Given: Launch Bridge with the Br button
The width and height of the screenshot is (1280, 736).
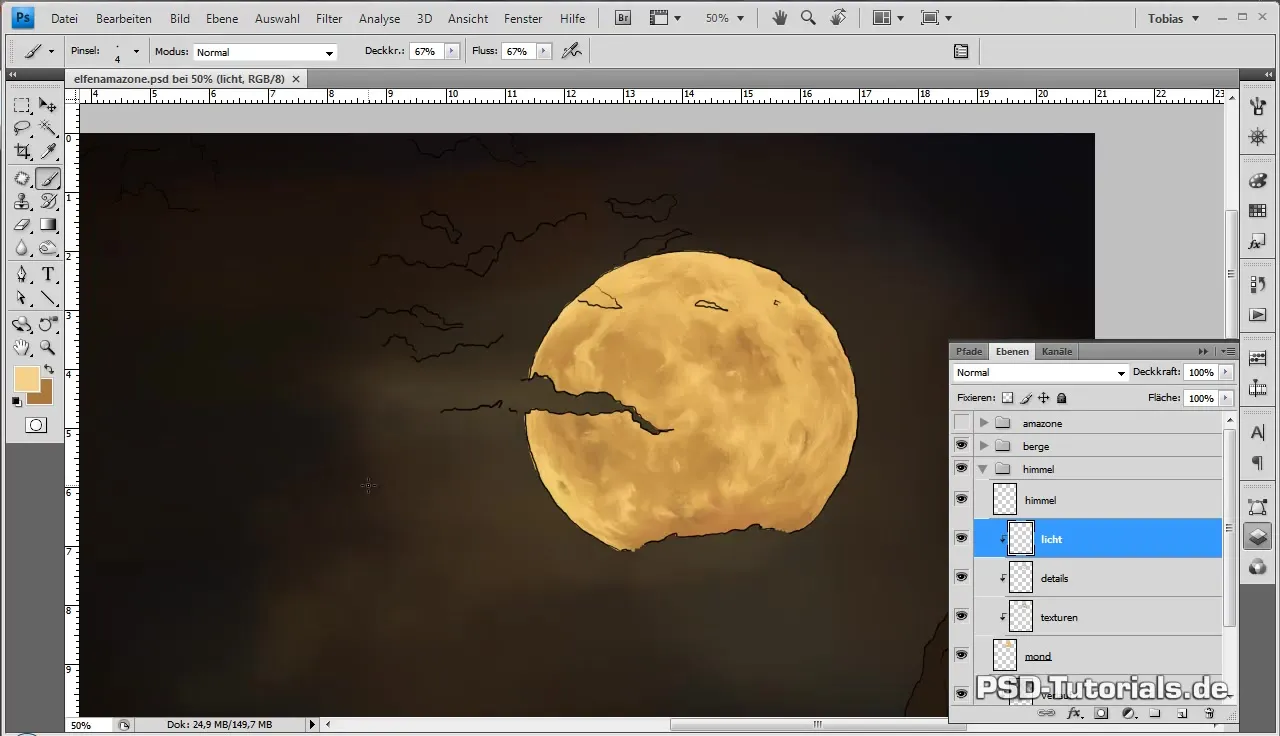Looking at the screenshot, I should [x=622, y=18].
